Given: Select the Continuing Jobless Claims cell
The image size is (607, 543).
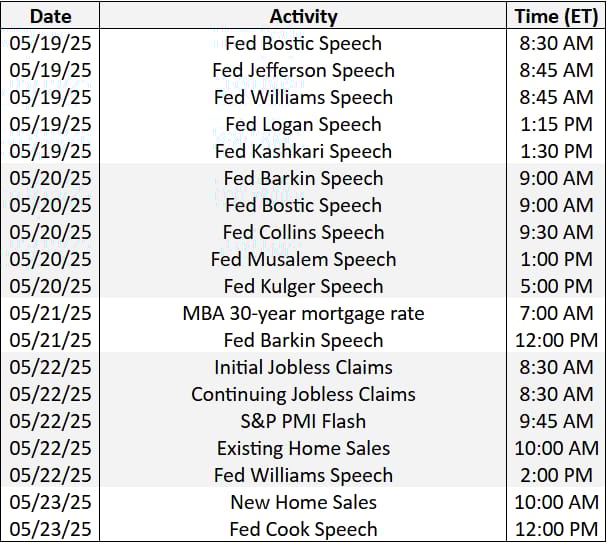Looking at the screenshot, I should [x=303, y=394].
